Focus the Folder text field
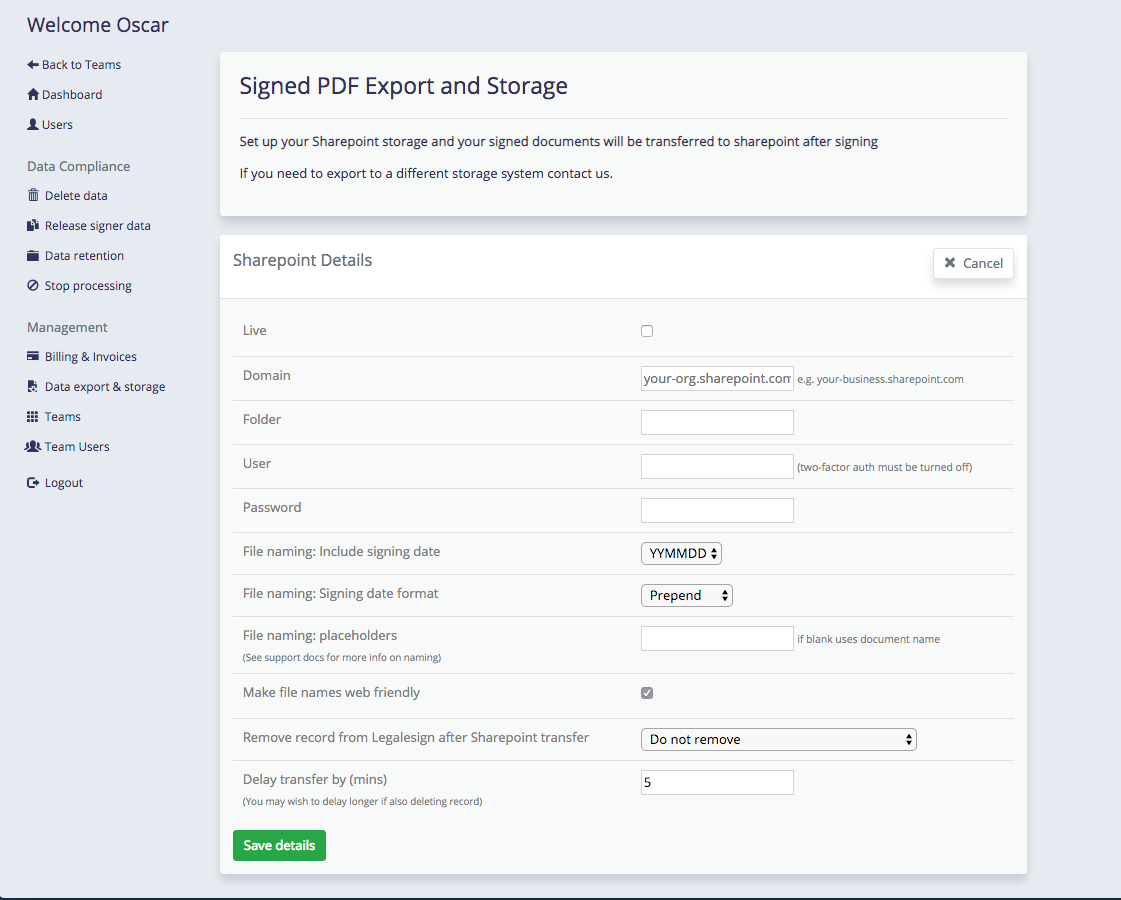 (x=717, y=422)
